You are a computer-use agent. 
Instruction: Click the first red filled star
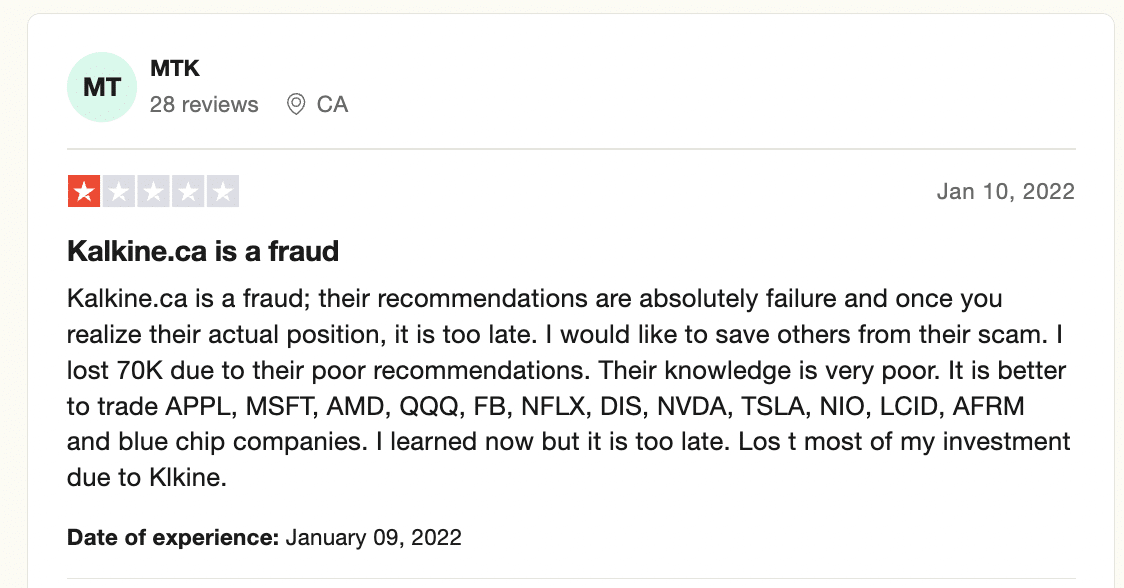pyautogui.click(x=84, y=191)
